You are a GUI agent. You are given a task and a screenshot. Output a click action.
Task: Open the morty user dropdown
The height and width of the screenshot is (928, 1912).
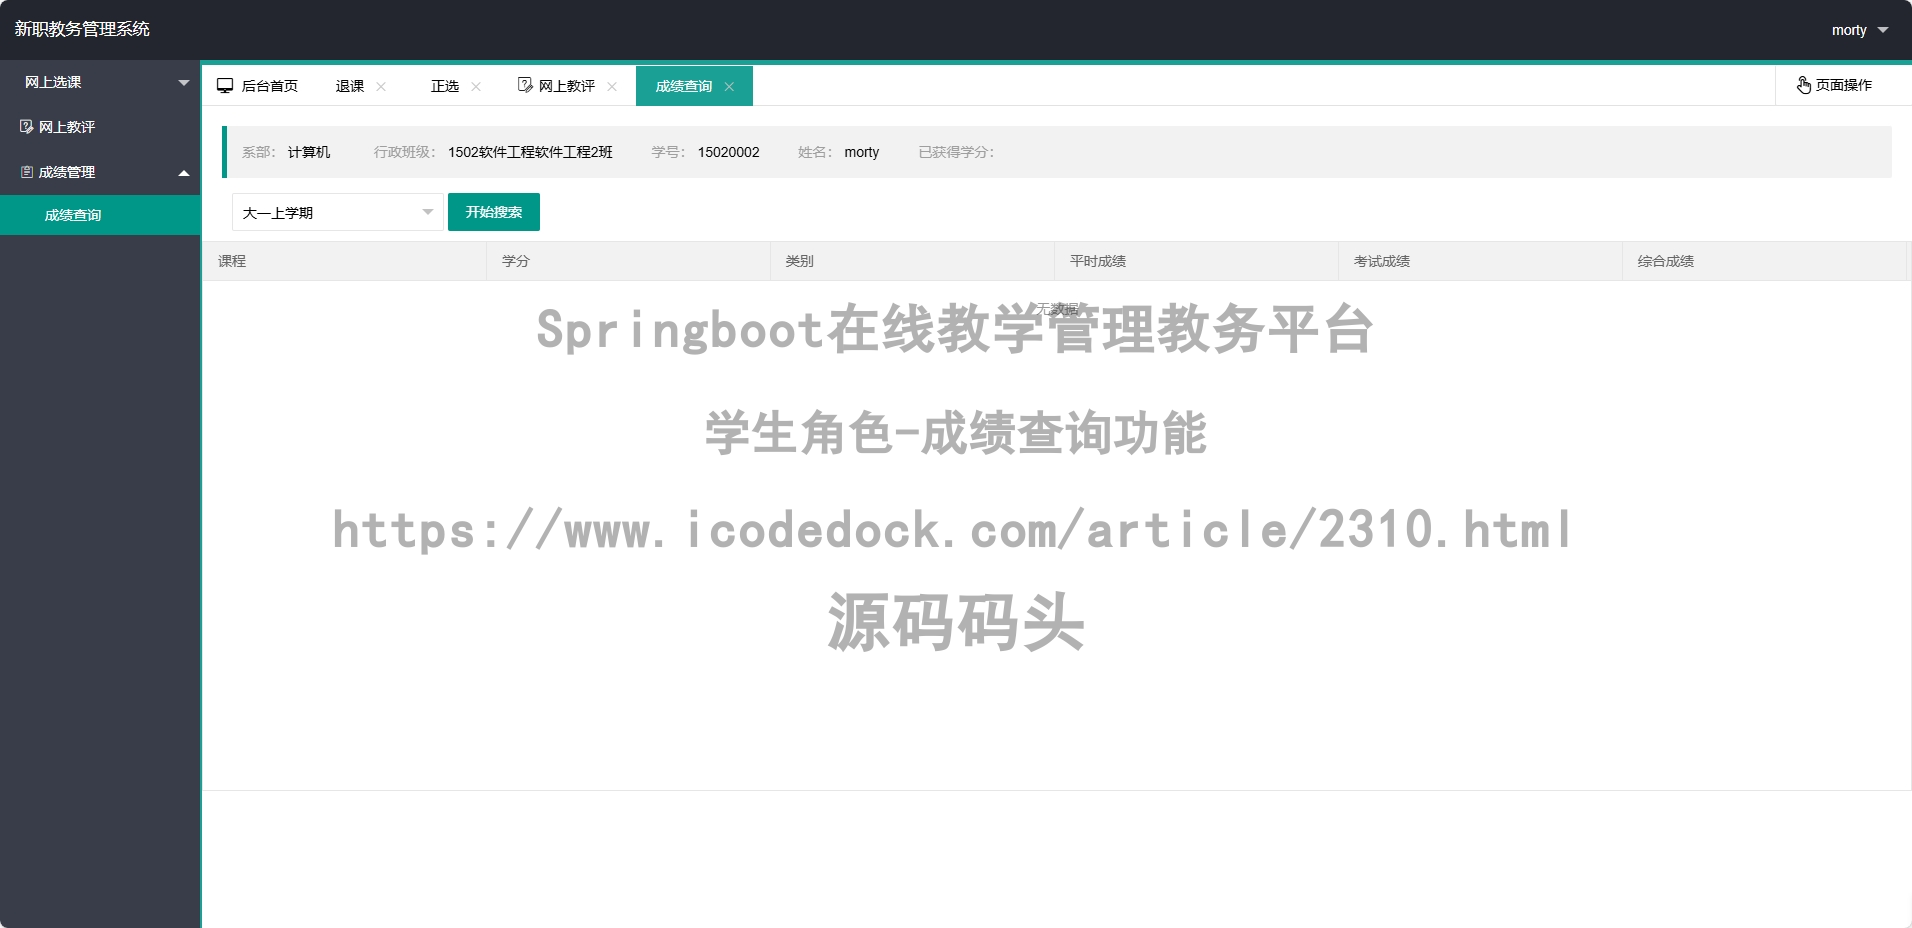point(1860,30)
